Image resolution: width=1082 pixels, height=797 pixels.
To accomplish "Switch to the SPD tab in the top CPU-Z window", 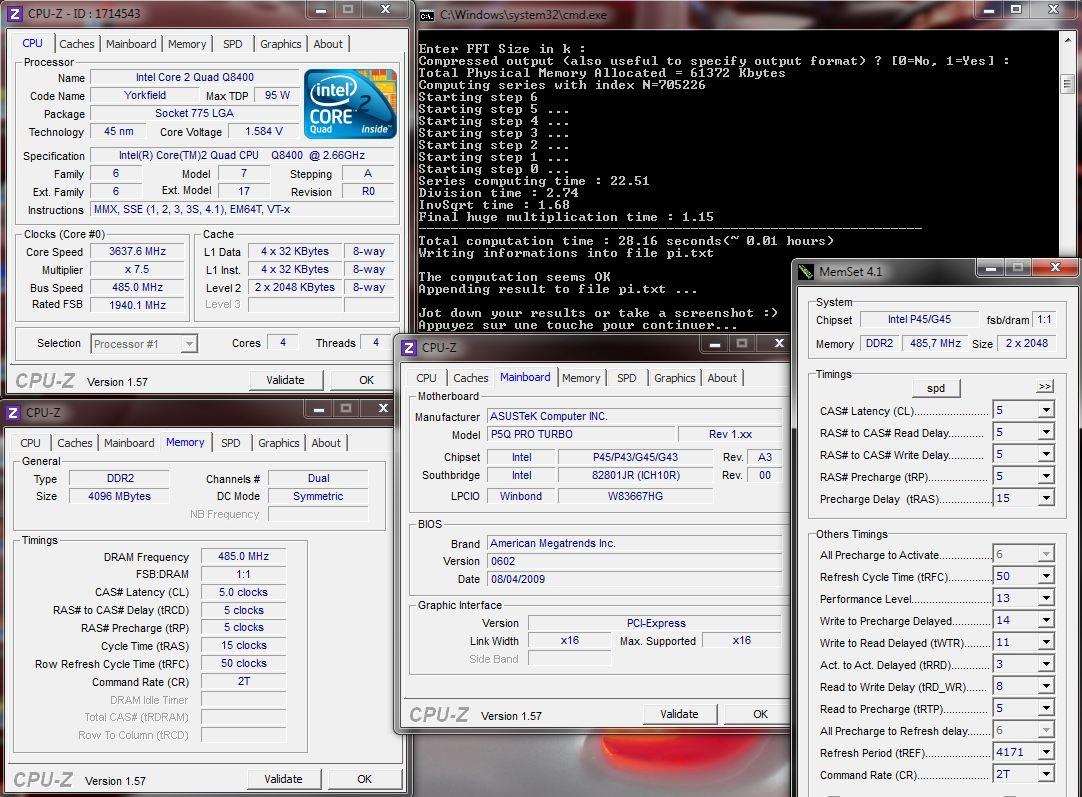I will pyautogui.click(x=233, y=43).
